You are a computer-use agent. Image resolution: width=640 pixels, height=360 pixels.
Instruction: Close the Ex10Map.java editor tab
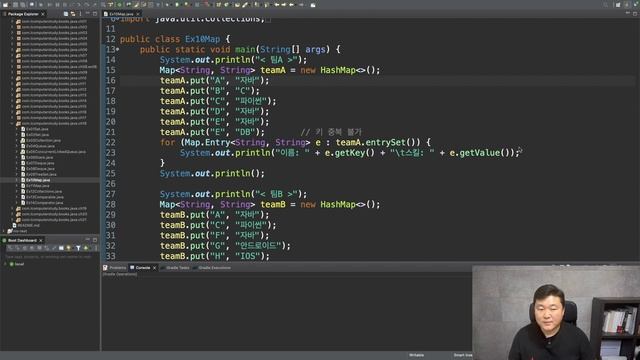pyautogui.click(x=138, y=14)
